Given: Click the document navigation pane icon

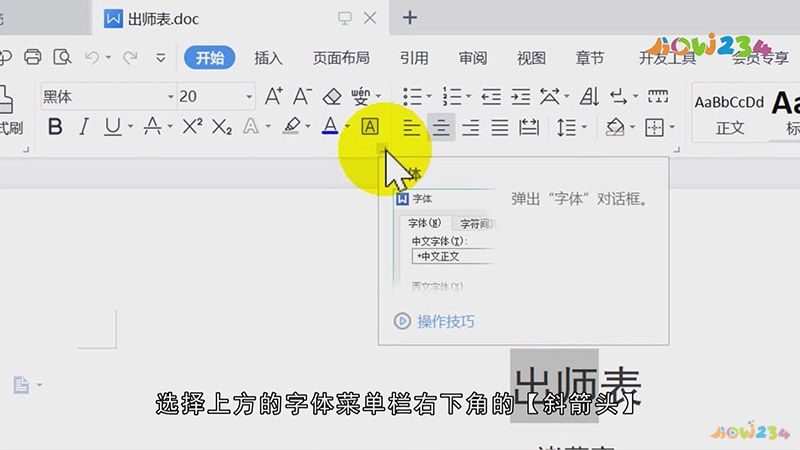Looking at the screenshot, I should [x=21, y=385].
